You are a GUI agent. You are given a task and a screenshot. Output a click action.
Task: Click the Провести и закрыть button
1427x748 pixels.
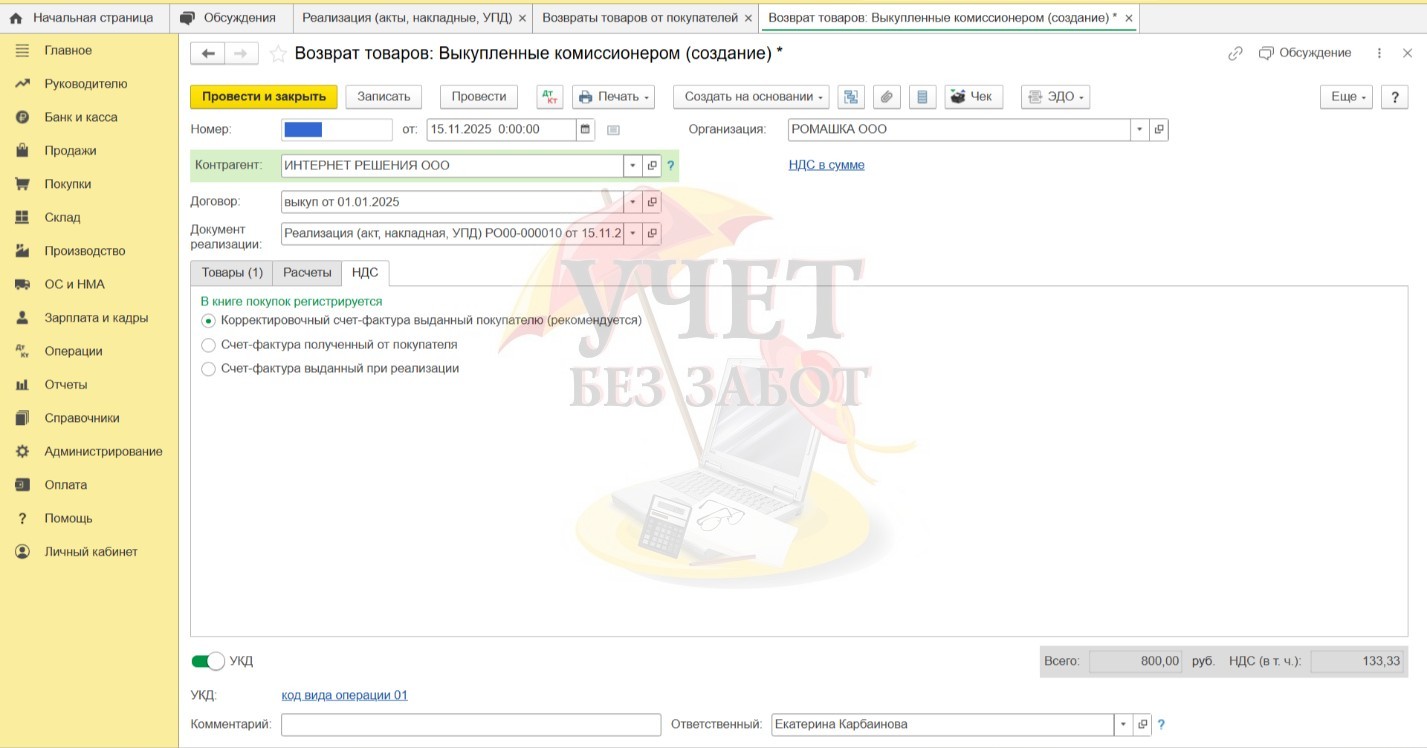click(264, 97)
